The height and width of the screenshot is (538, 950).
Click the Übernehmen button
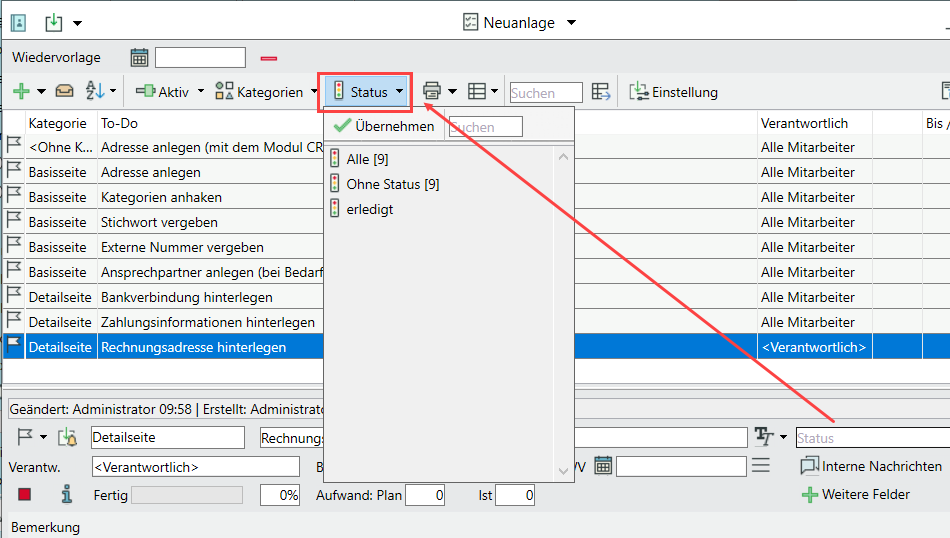385,126
